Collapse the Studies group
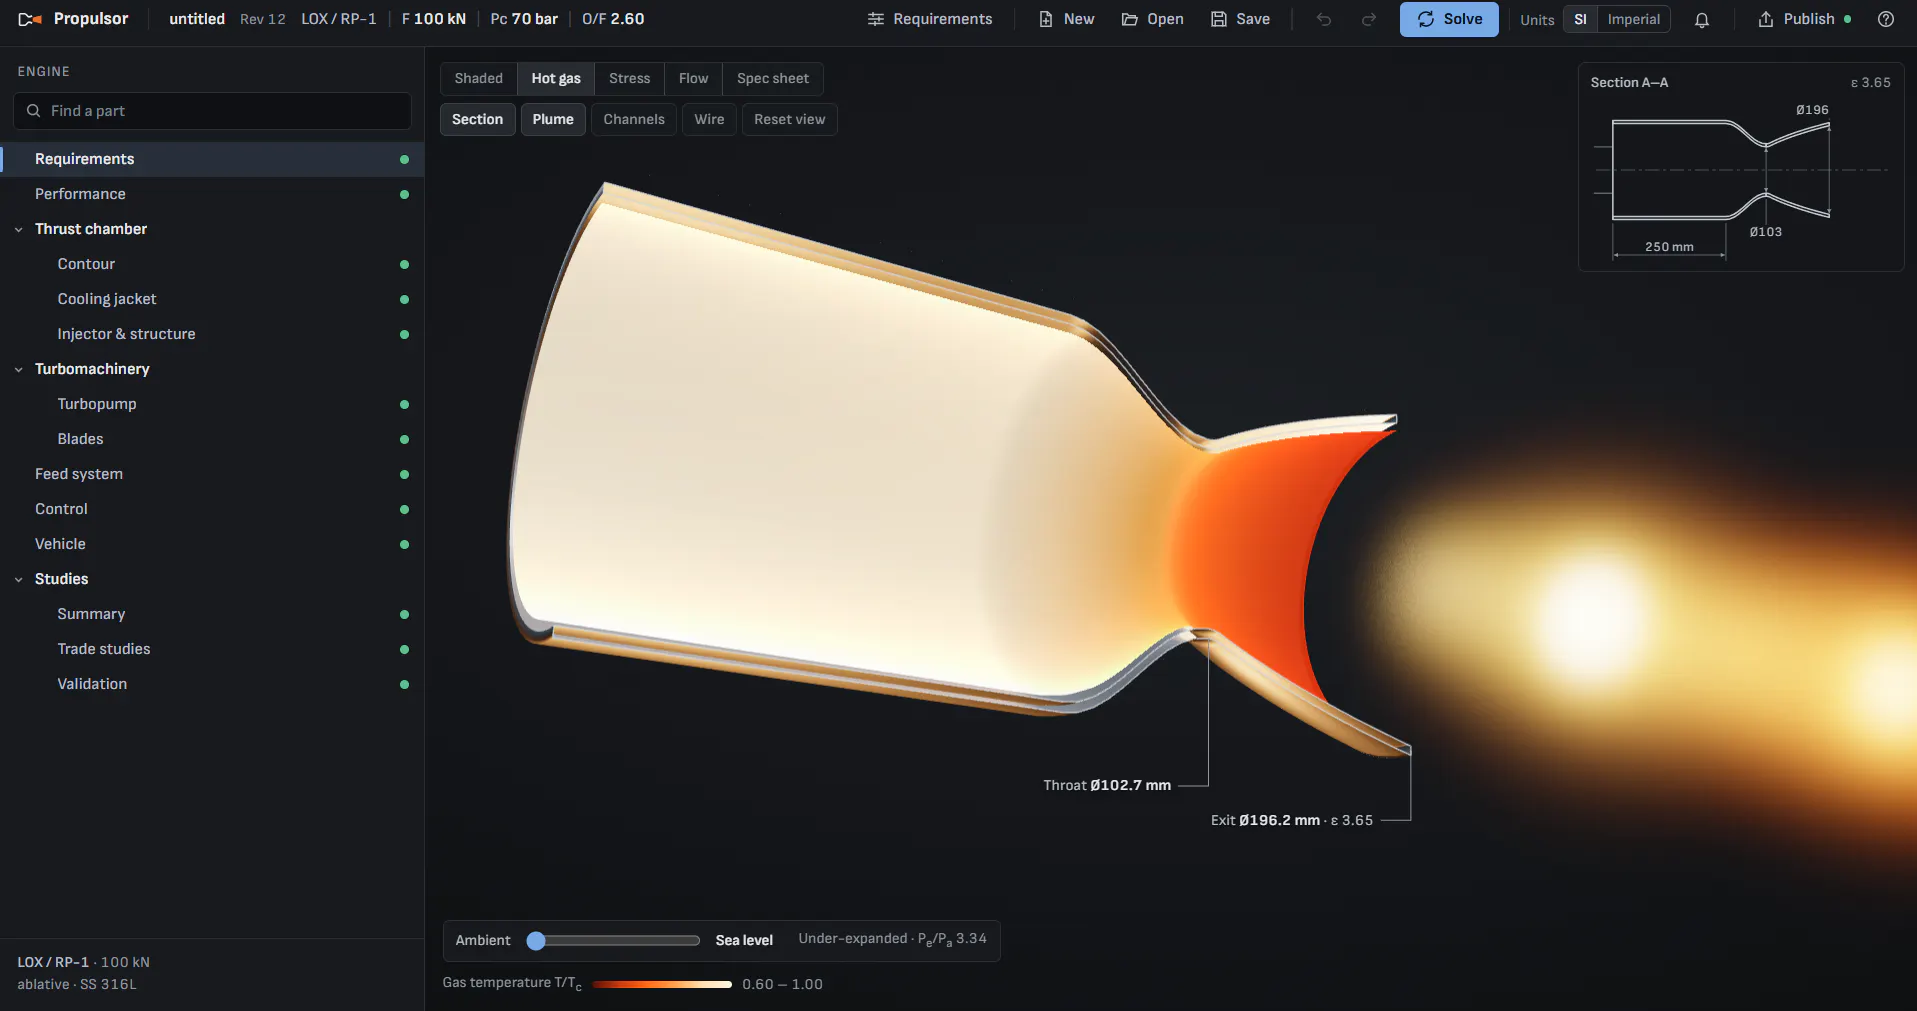The image size is (1917, 1011). click(19, 579)
